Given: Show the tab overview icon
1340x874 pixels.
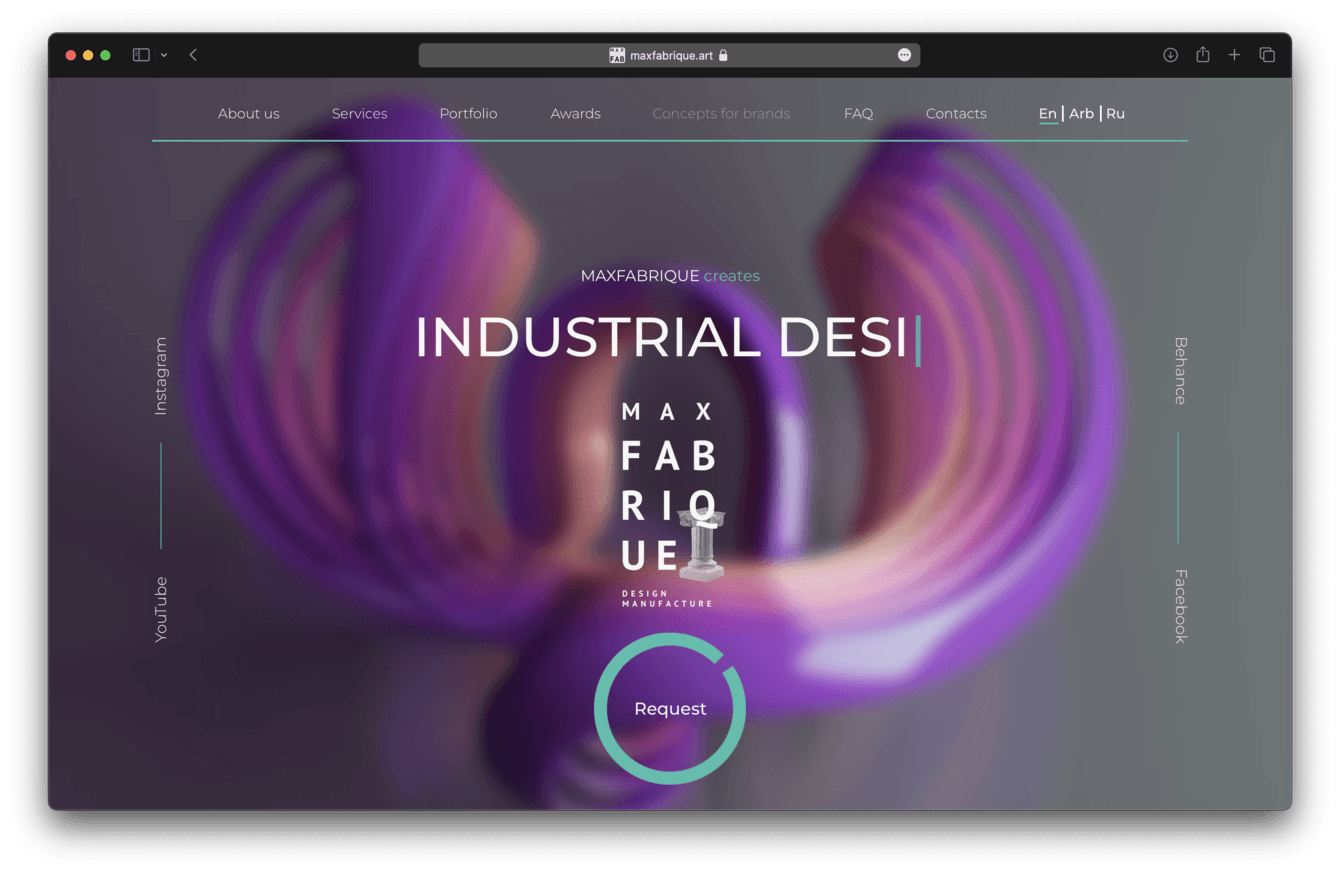Looking at the screenshot, I should pyautogui.click(x=1267, y=55).
